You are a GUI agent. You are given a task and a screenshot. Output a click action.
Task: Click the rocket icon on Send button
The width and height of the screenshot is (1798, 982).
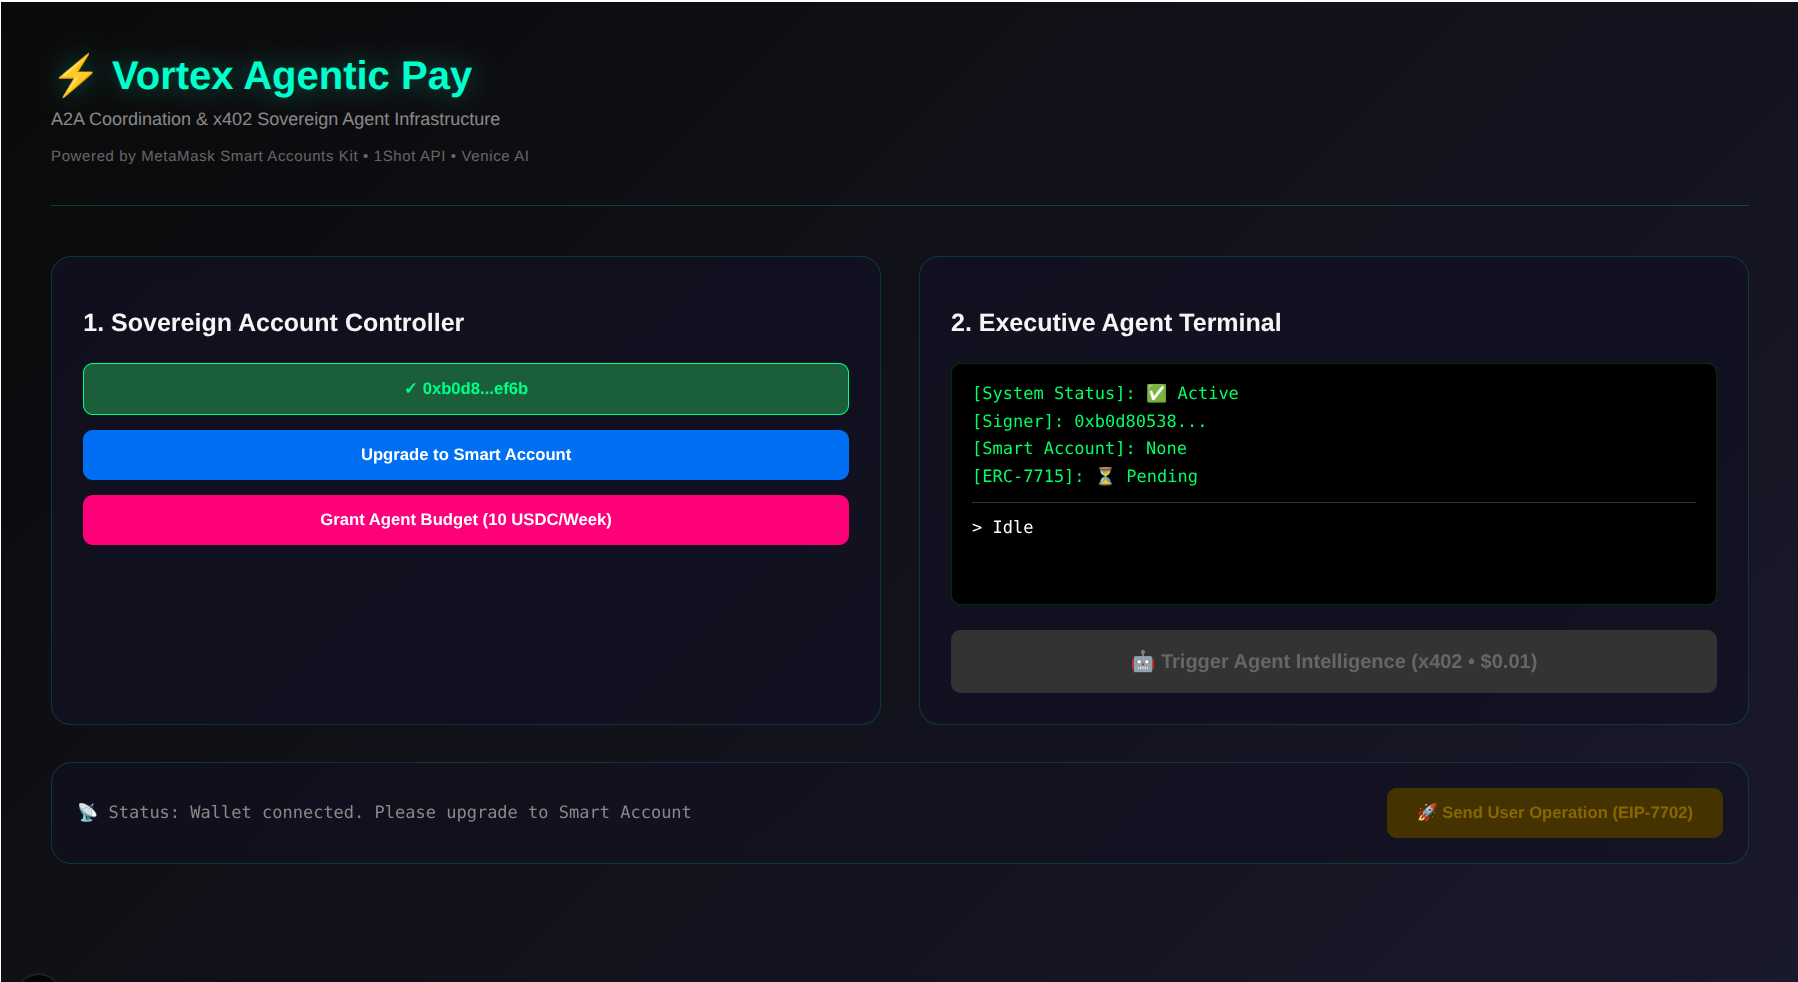point(1427,813)
